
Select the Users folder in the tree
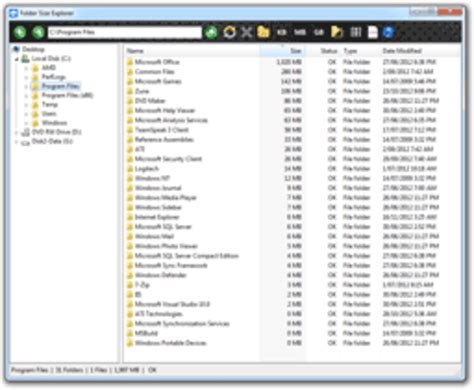[49, 114]
